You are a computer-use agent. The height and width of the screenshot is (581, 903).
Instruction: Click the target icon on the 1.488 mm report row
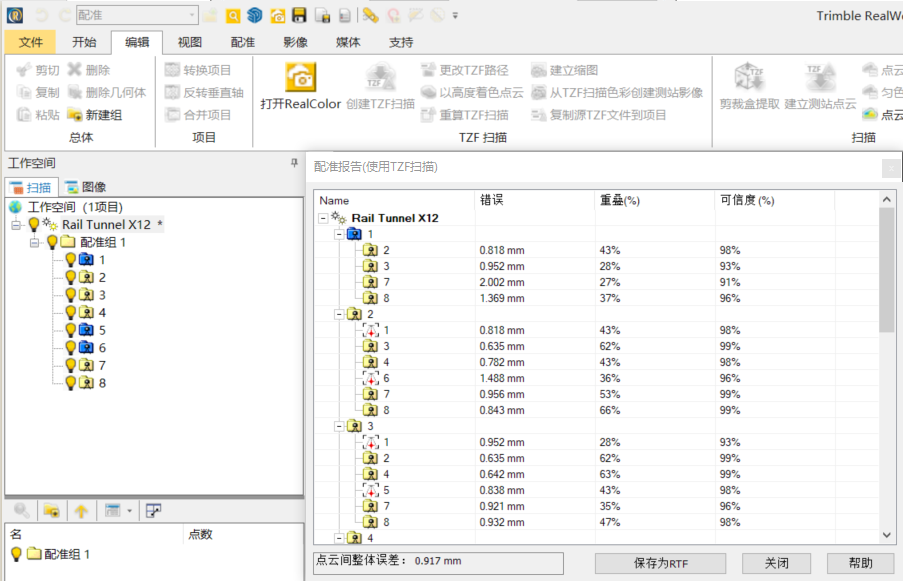[x=370, y=378]
